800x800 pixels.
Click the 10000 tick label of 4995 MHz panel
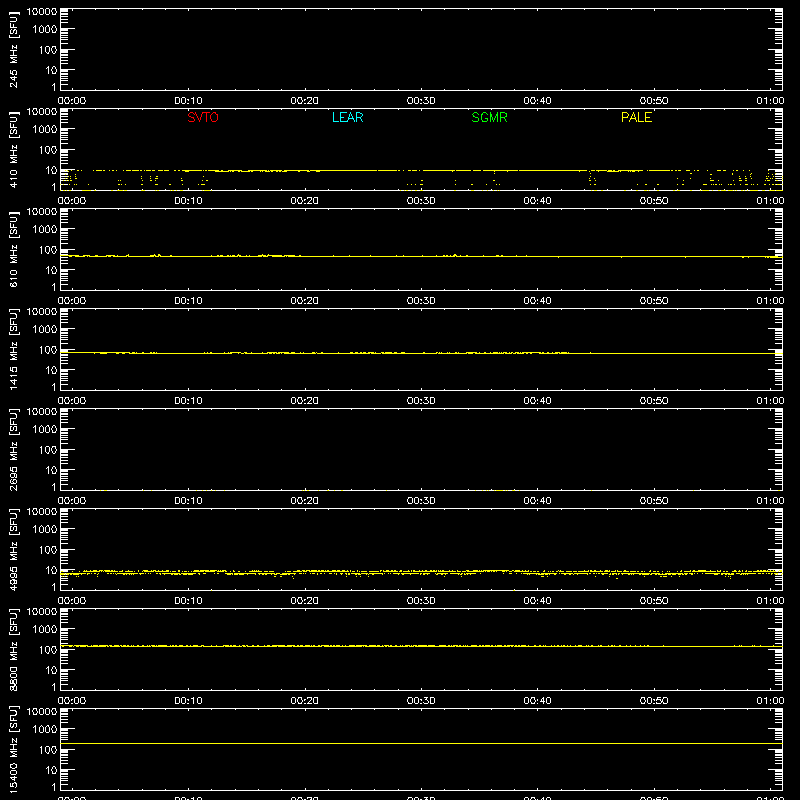coord(42,512)
